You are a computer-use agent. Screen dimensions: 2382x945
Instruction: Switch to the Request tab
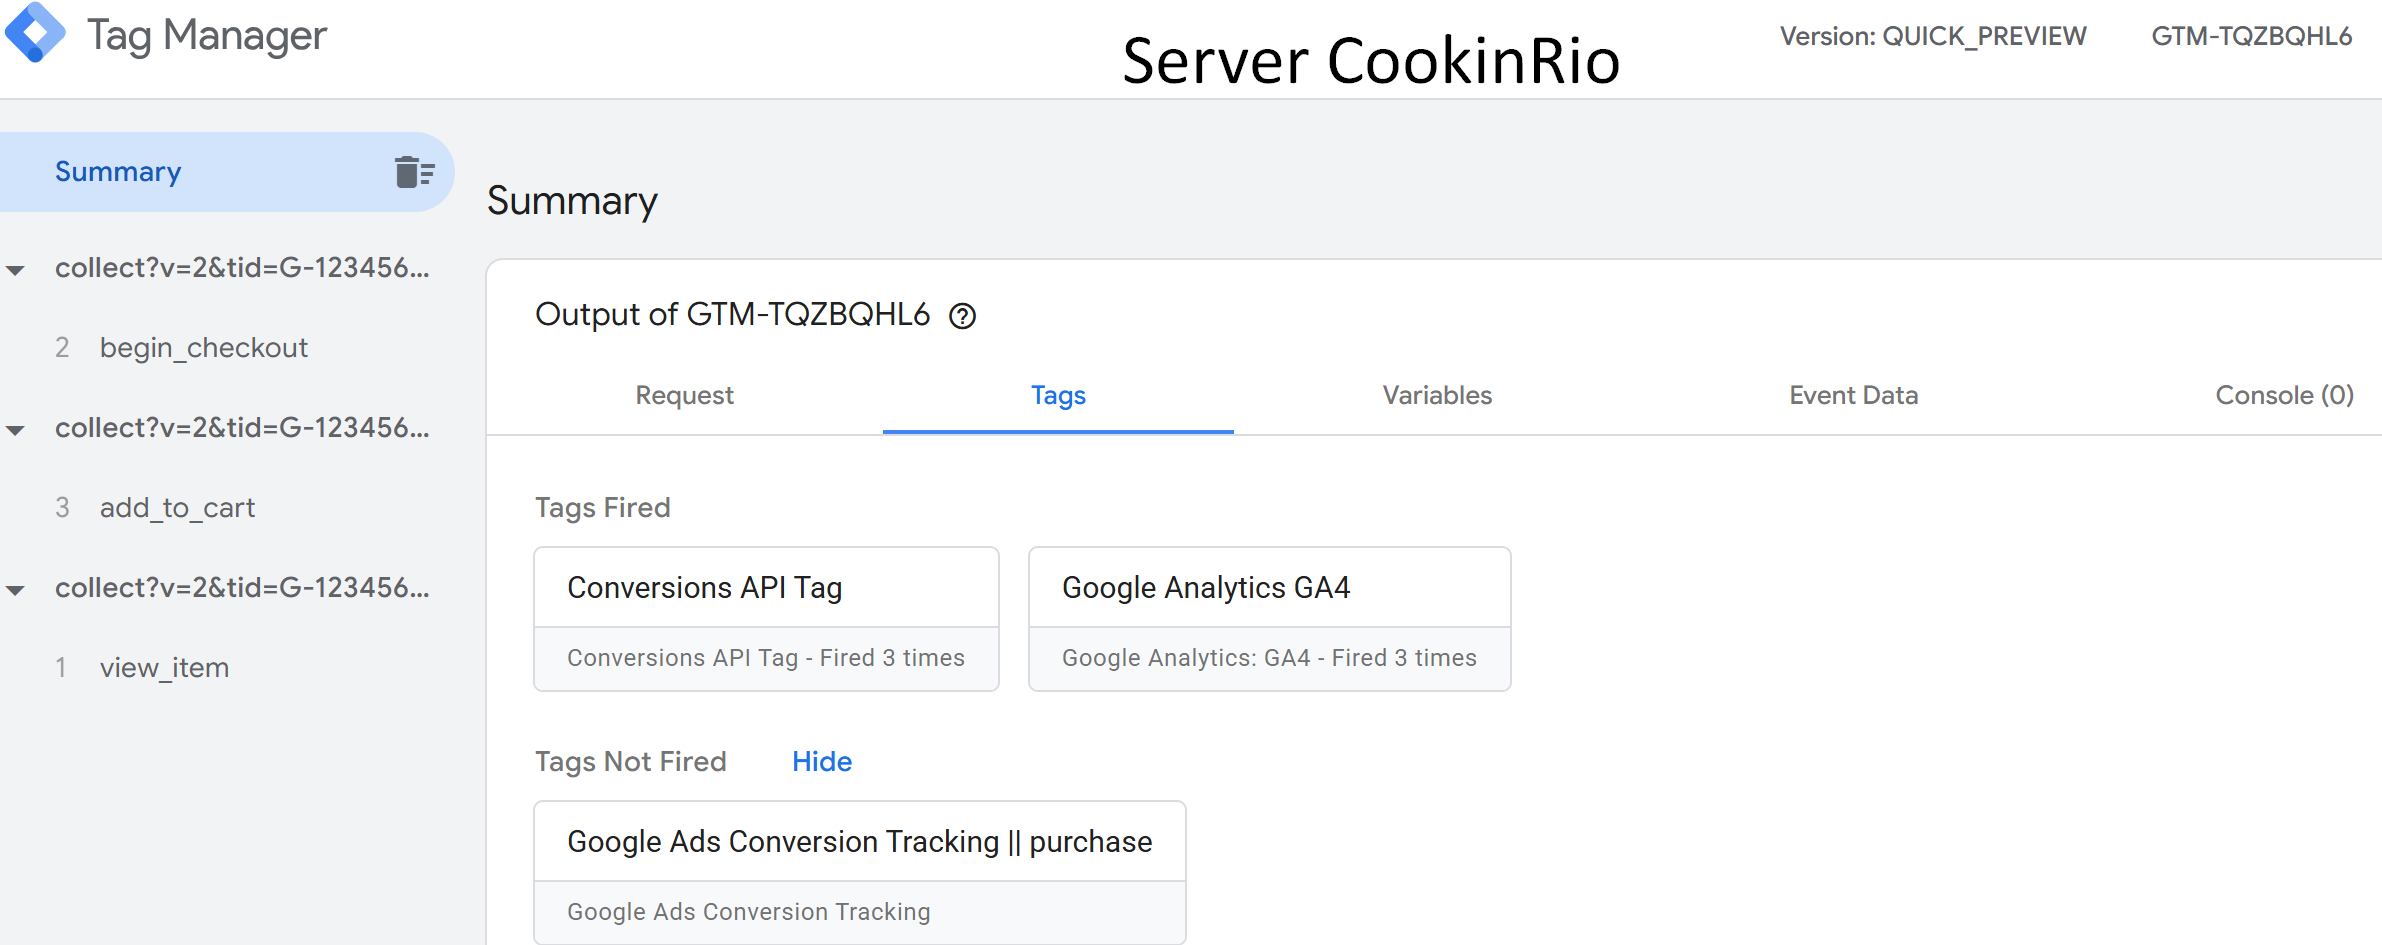click(x=684, y=396)
